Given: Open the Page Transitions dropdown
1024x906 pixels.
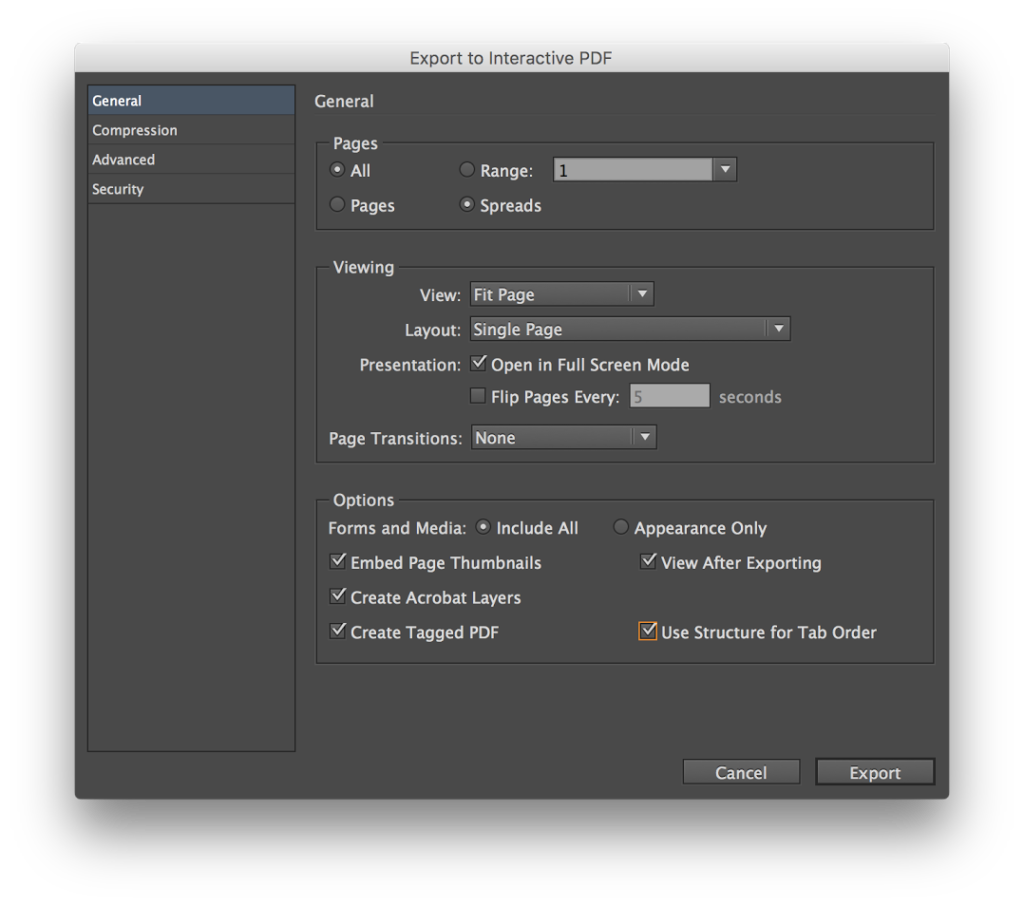Looking at the screenshot, I should [645, 437].
